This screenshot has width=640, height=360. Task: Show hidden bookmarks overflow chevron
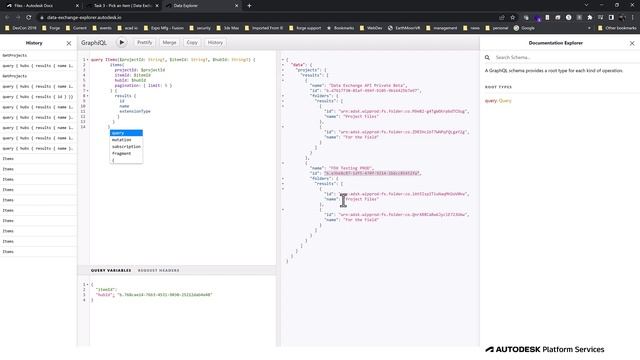pos(589,28)
